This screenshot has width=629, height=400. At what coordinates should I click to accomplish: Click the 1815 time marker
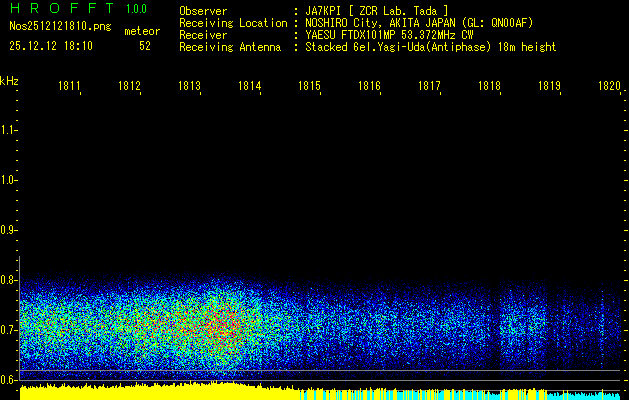click(x=309, y=87)
